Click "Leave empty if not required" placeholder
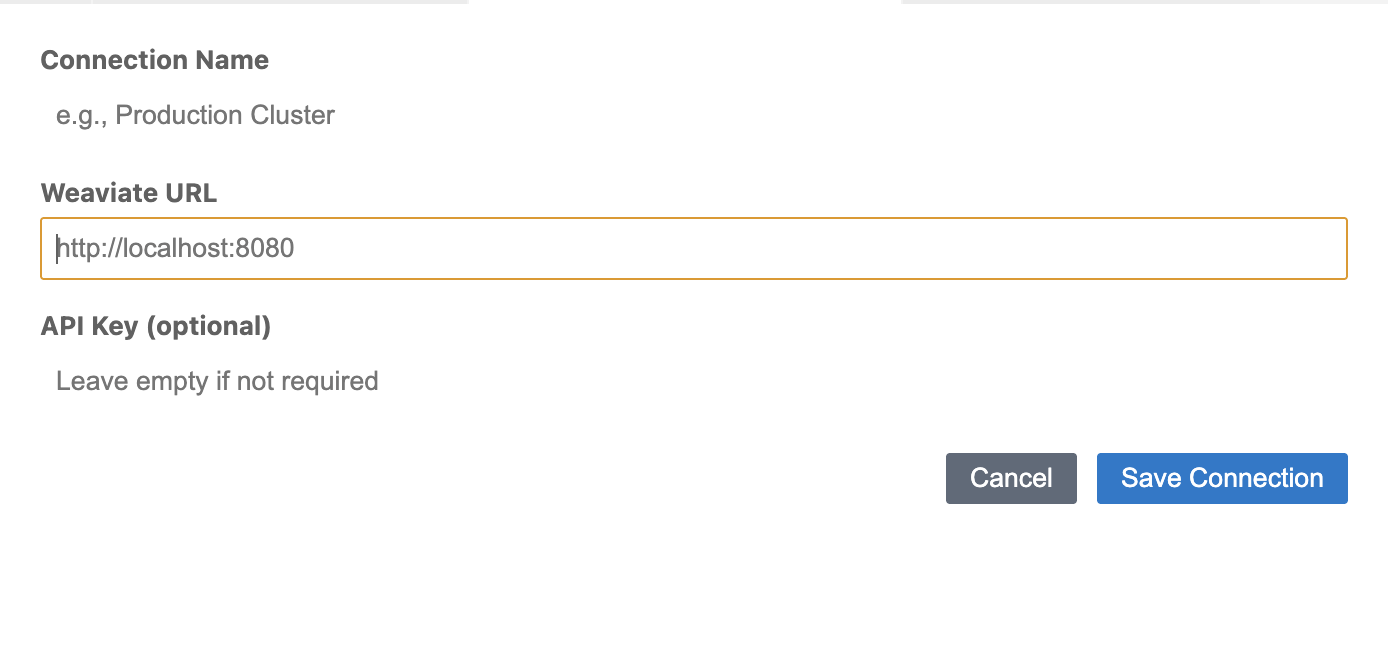 pos(217,381)
